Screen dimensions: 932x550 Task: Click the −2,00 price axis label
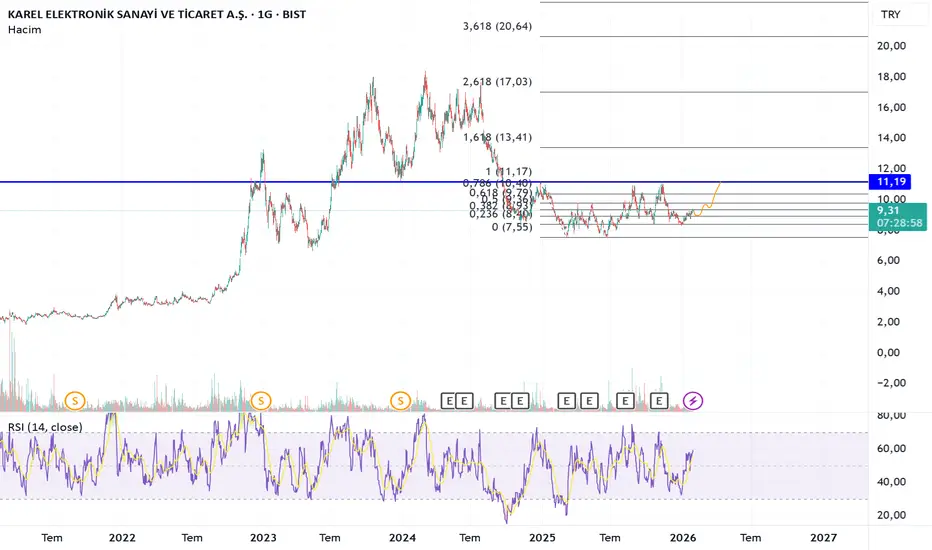coord(891,383)
